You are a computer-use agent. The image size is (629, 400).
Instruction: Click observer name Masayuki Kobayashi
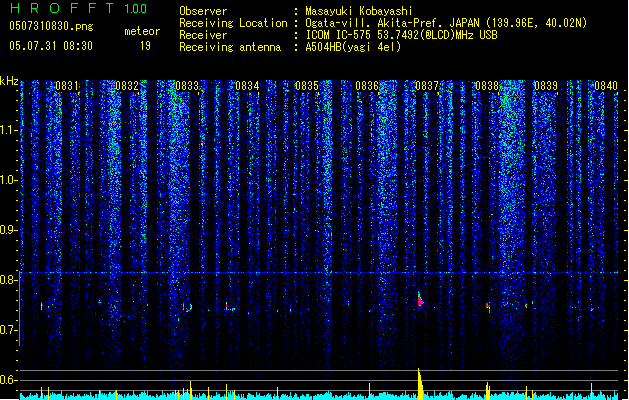(359, 11)
